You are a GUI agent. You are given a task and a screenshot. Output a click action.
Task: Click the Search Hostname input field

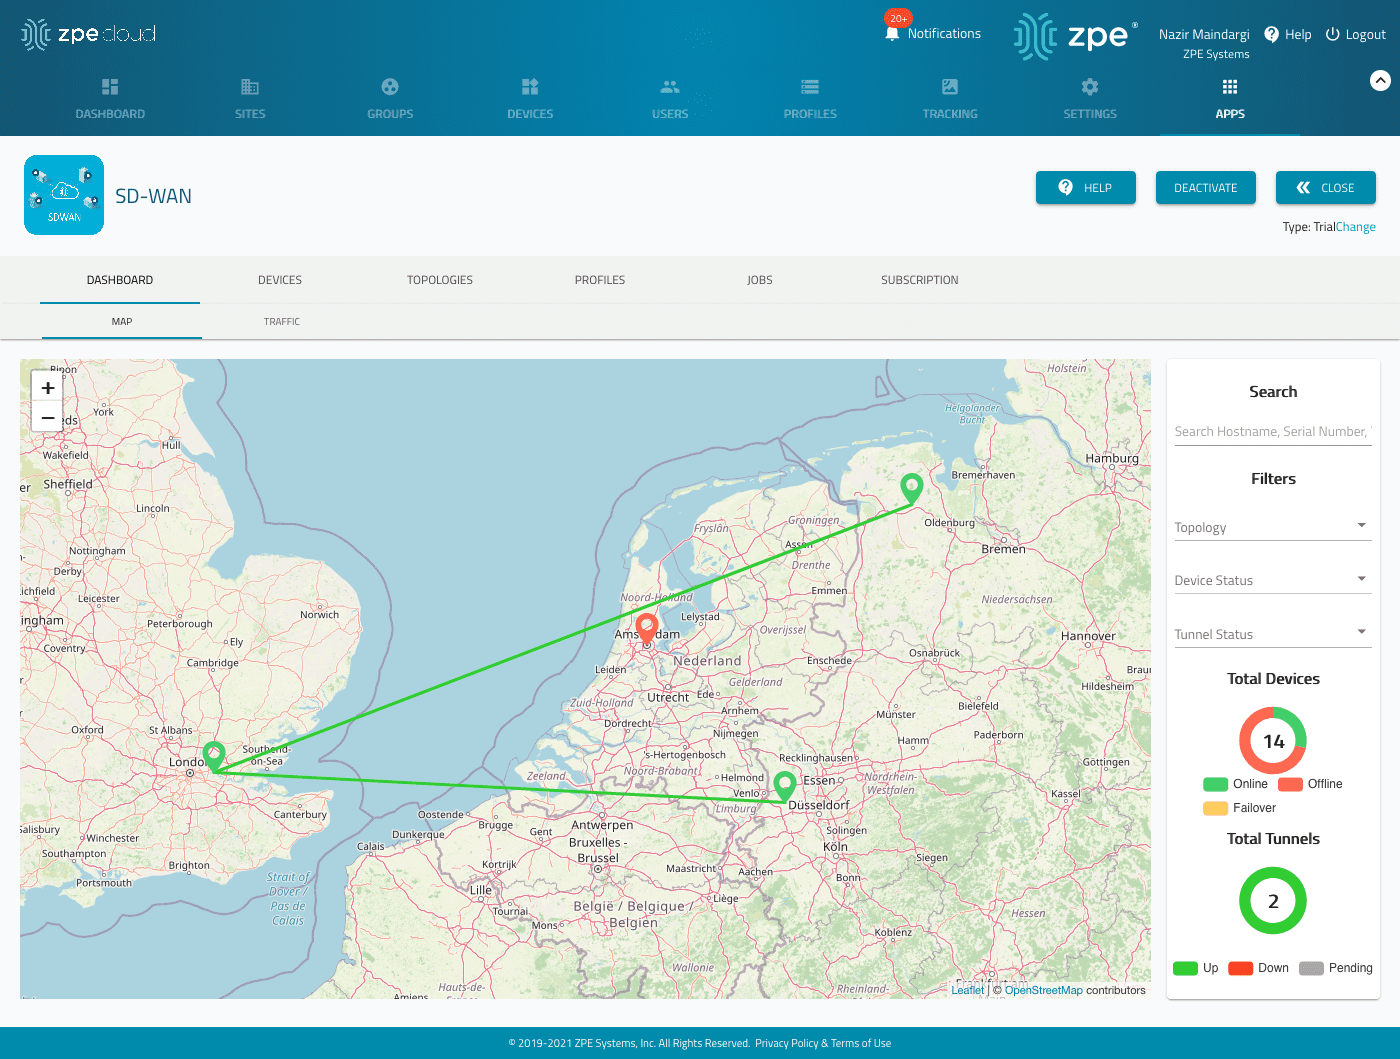click(1272, 432)
